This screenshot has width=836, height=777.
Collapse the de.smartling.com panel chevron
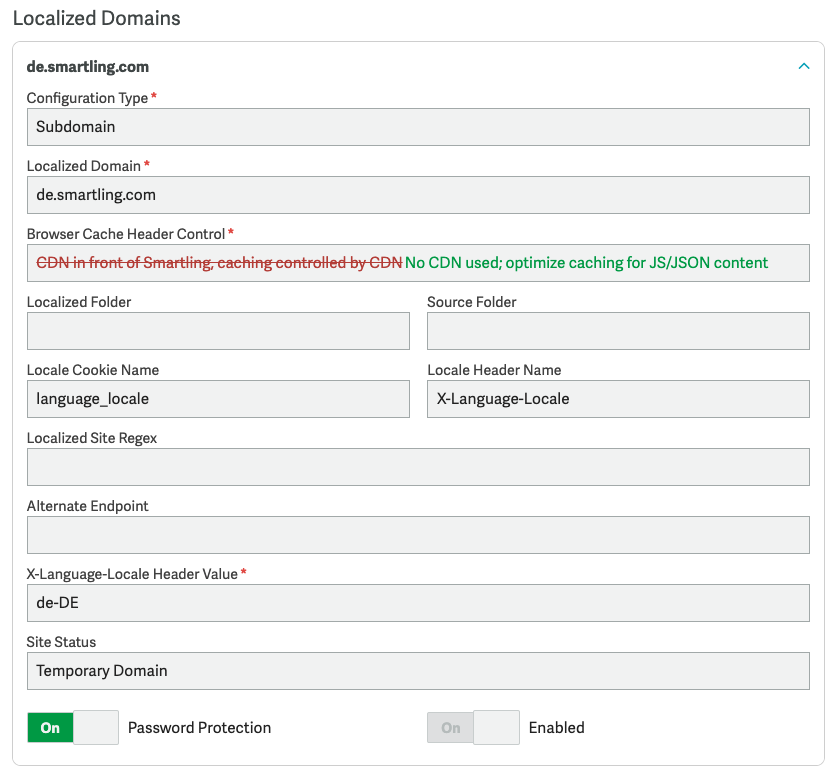[x=803, y=67]
